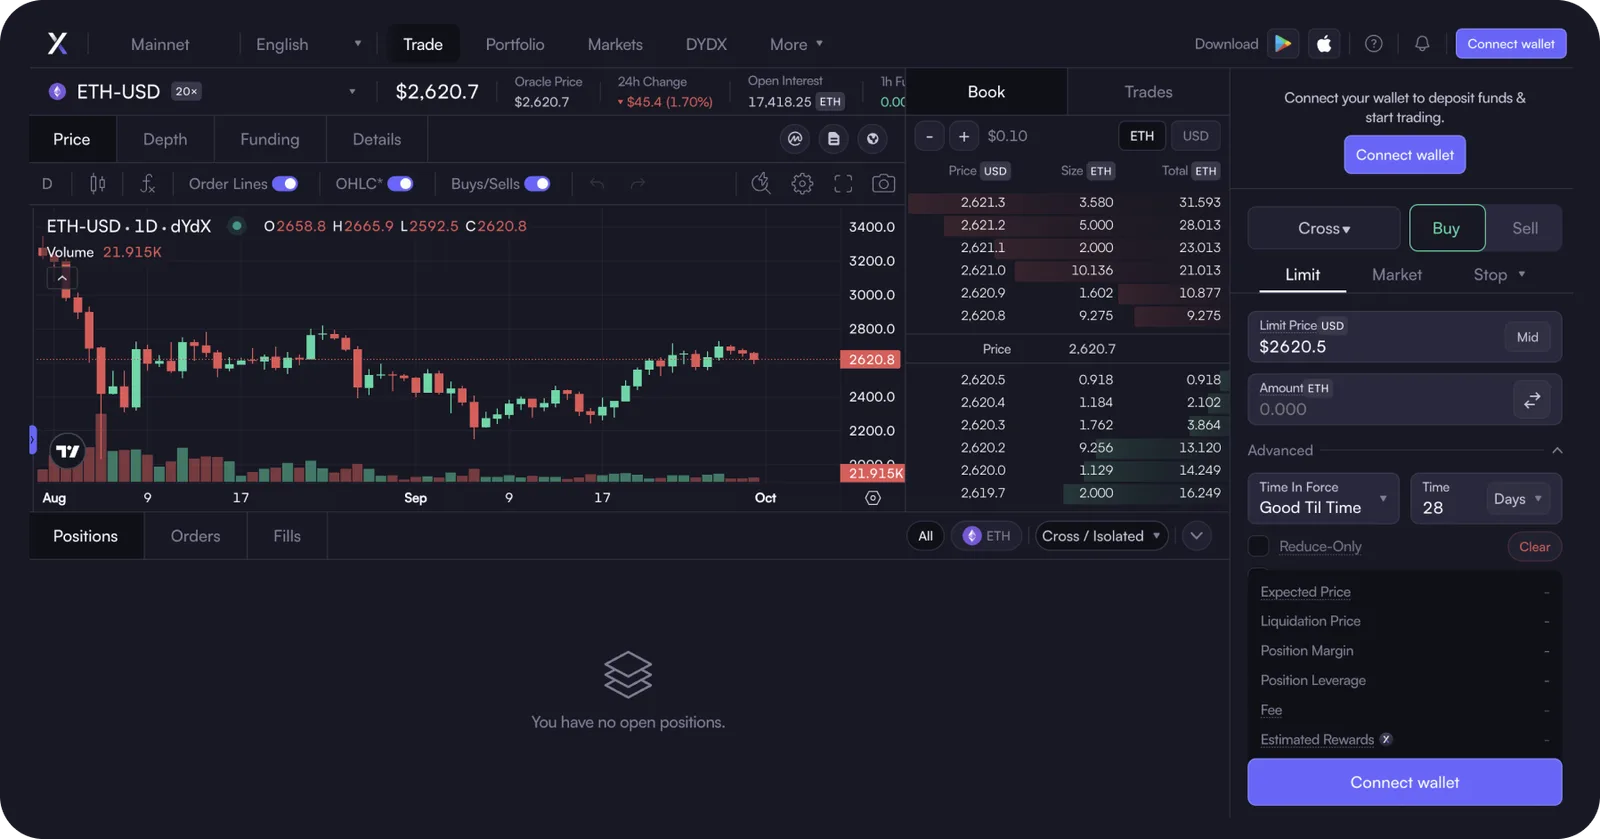The height and width of the screenshot is (839, 1600).
Task: Click CoinMarketCap icon above chart
Action: tap(795, 139)
